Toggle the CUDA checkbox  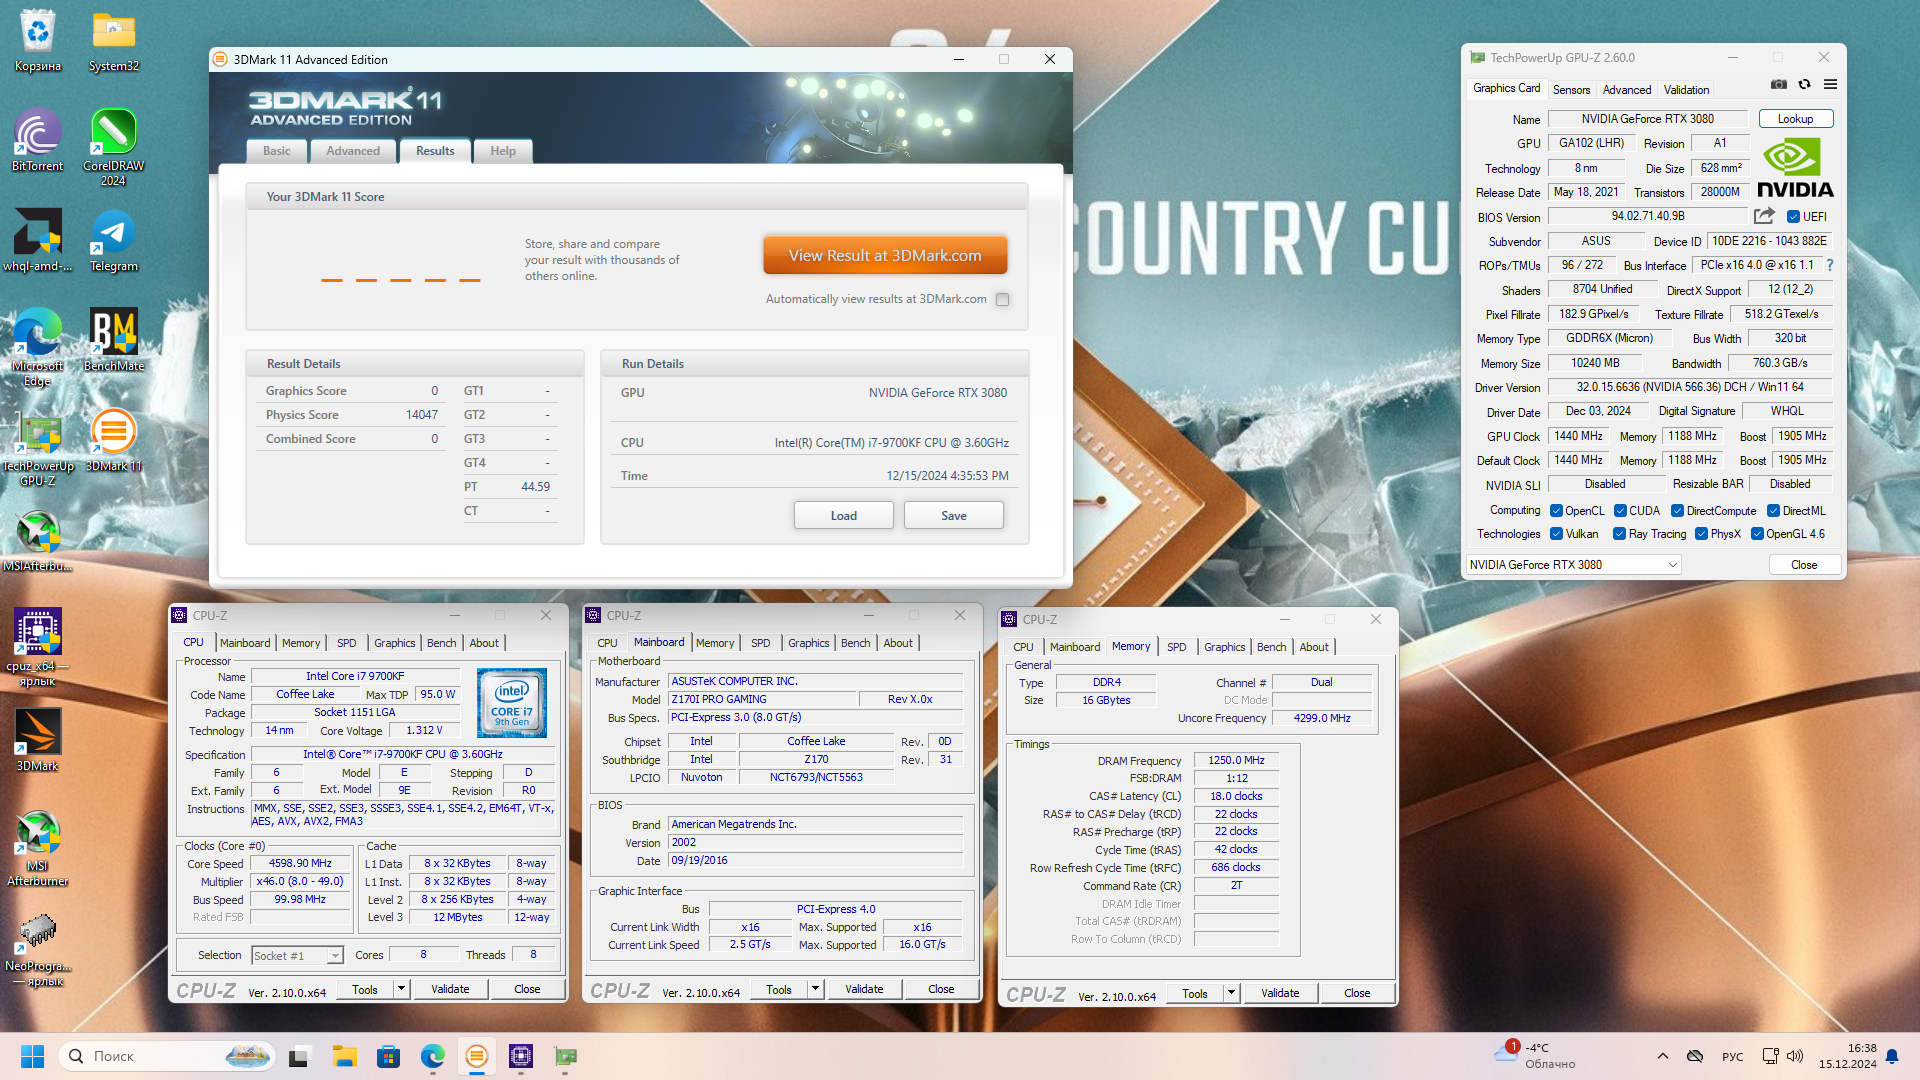[x=1620, y=511]
